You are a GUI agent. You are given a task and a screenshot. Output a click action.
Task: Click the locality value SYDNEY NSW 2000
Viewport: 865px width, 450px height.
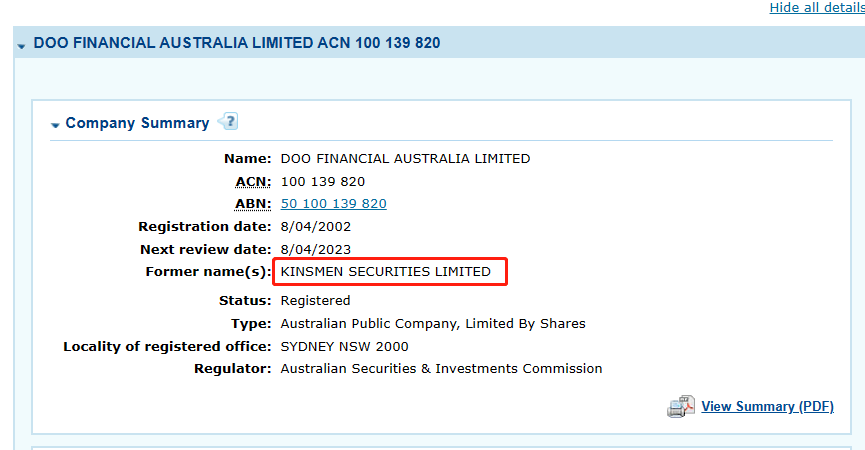[x=344, y=346]
